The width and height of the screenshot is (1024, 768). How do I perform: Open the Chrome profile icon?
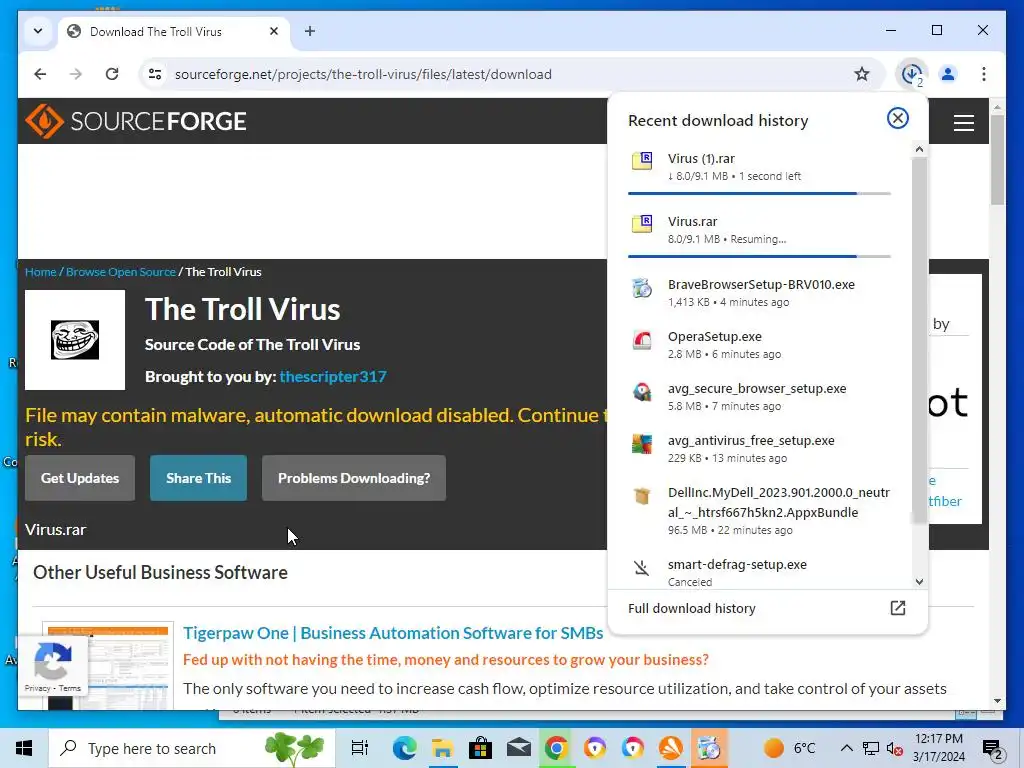coord(948,74)
